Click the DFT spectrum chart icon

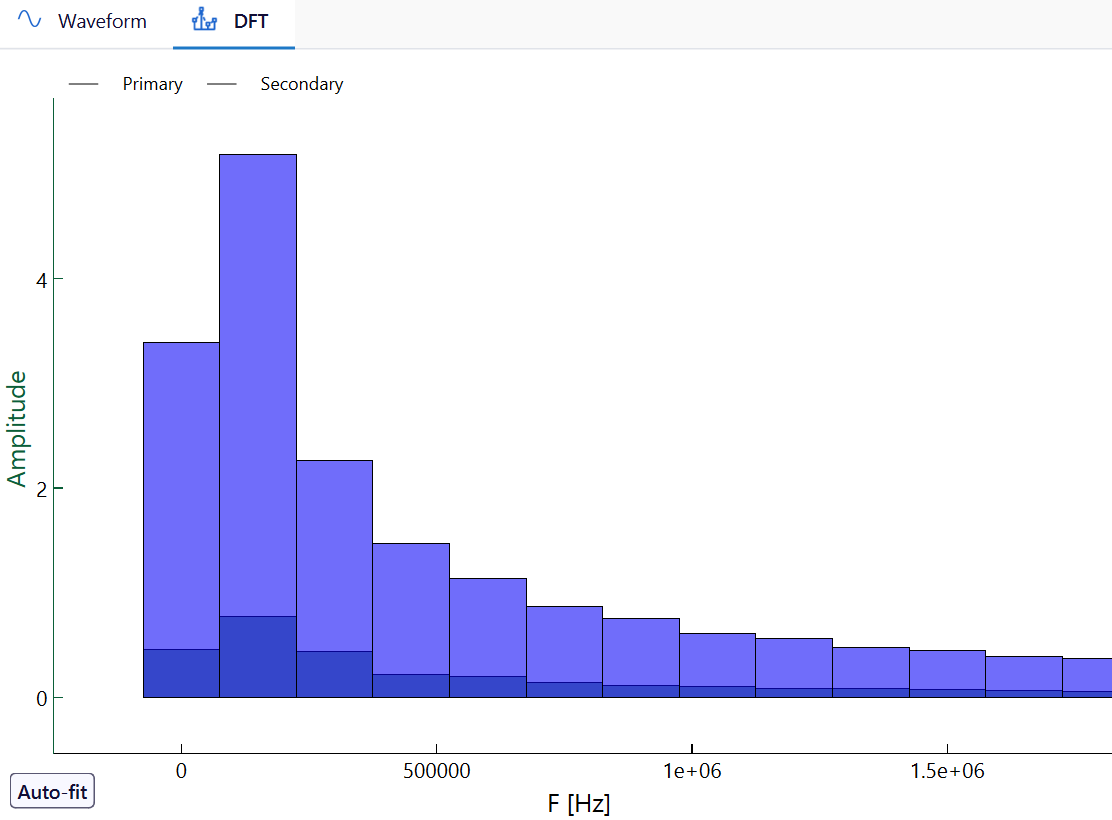[x=204, y=20]
